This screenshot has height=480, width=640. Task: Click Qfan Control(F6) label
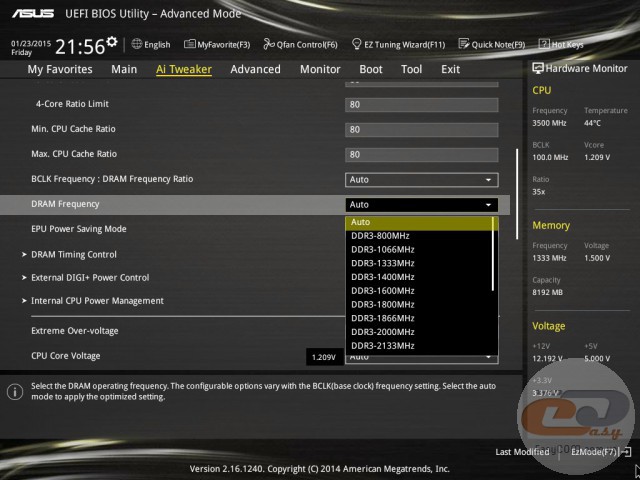coord(307,44)
